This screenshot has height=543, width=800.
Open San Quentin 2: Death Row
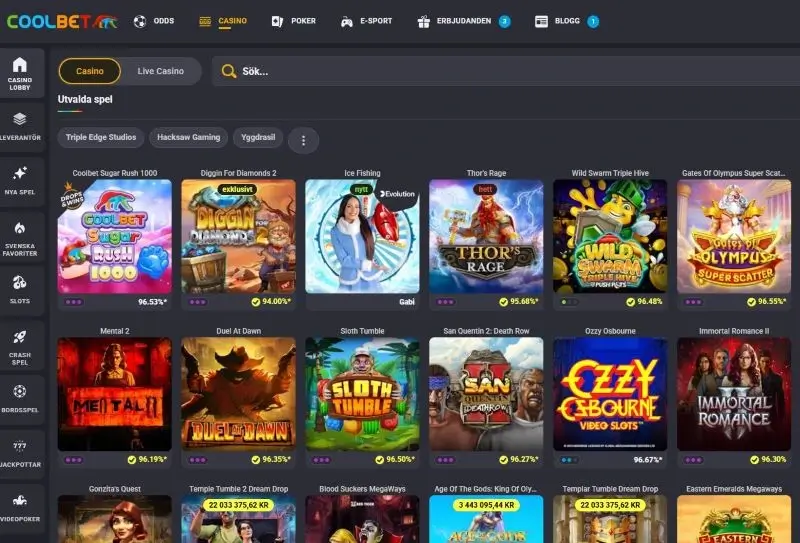point(486,394)
